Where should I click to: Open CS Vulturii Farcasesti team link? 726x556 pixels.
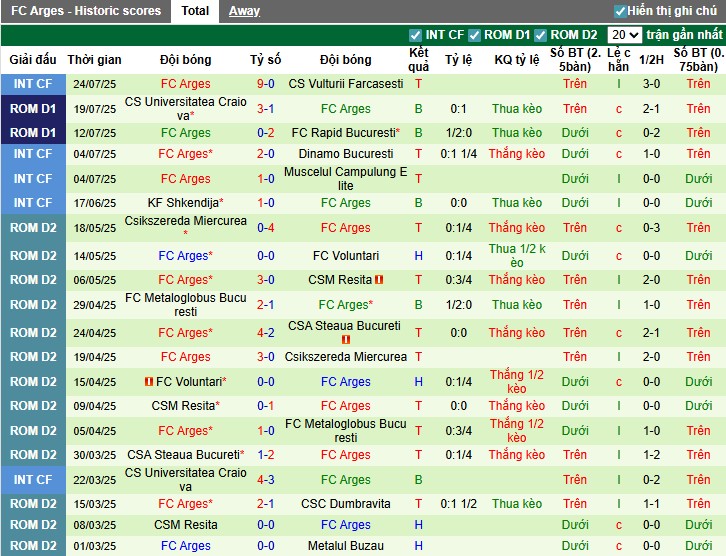pyautogui.click(x=345, y=84)
